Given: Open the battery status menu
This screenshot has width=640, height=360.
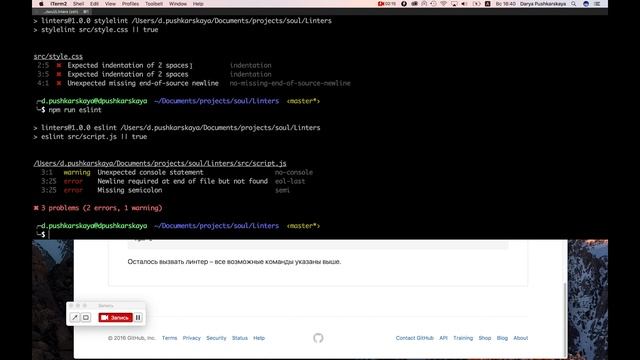Looking at the screenshot, I should [x=476, y=4].
